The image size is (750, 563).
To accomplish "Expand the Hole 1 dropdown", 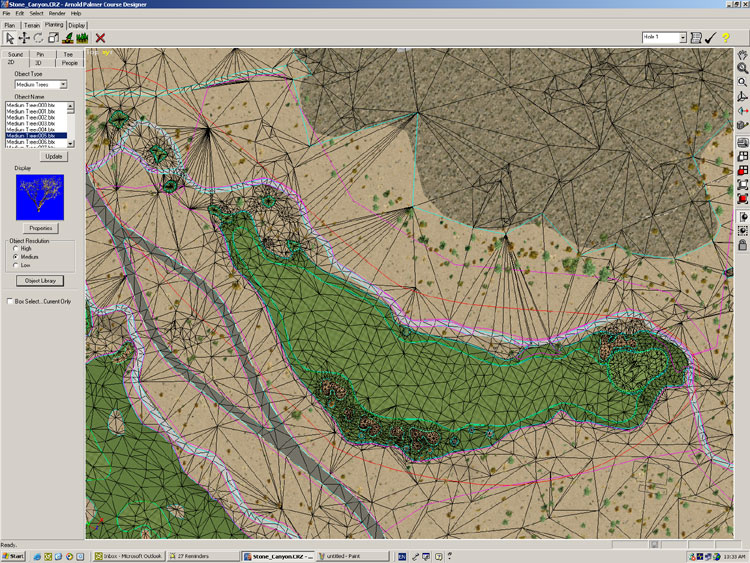I will pyautogui.click(x=683, y=37).
